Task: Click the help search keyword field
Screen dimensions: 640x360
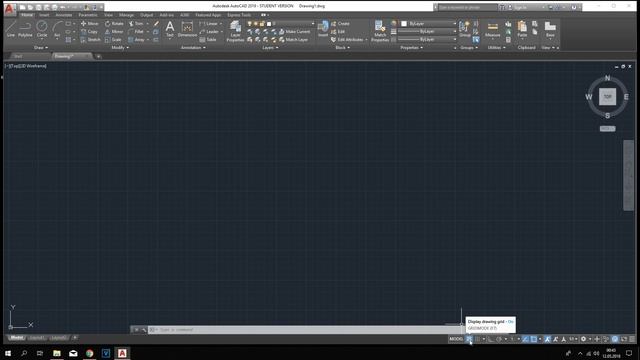Action: pos(467,7)
